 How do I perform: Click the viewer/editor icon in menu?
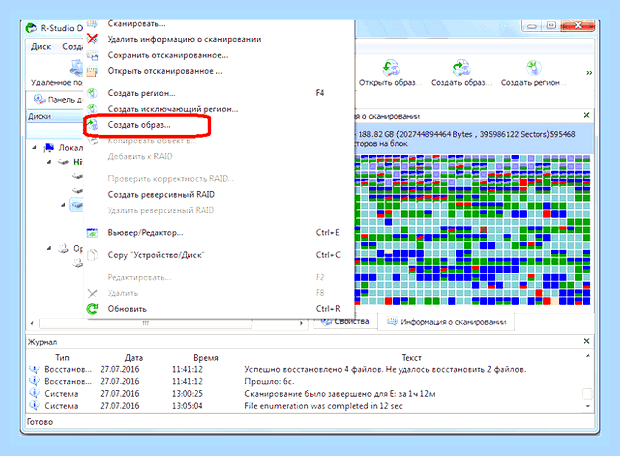(x=93, y=233)
